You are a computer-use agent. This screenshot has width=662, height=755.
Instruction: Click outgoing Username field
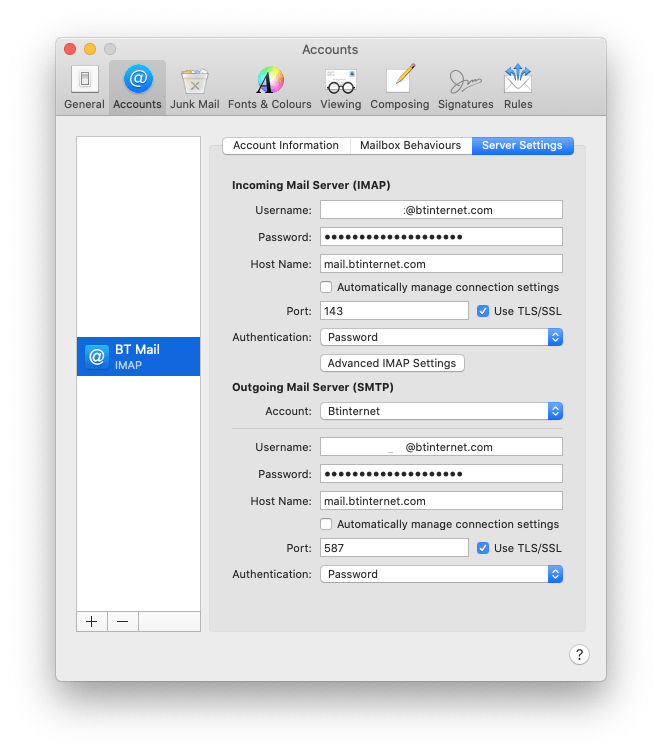pyautogui.click(x=441, y=447)
